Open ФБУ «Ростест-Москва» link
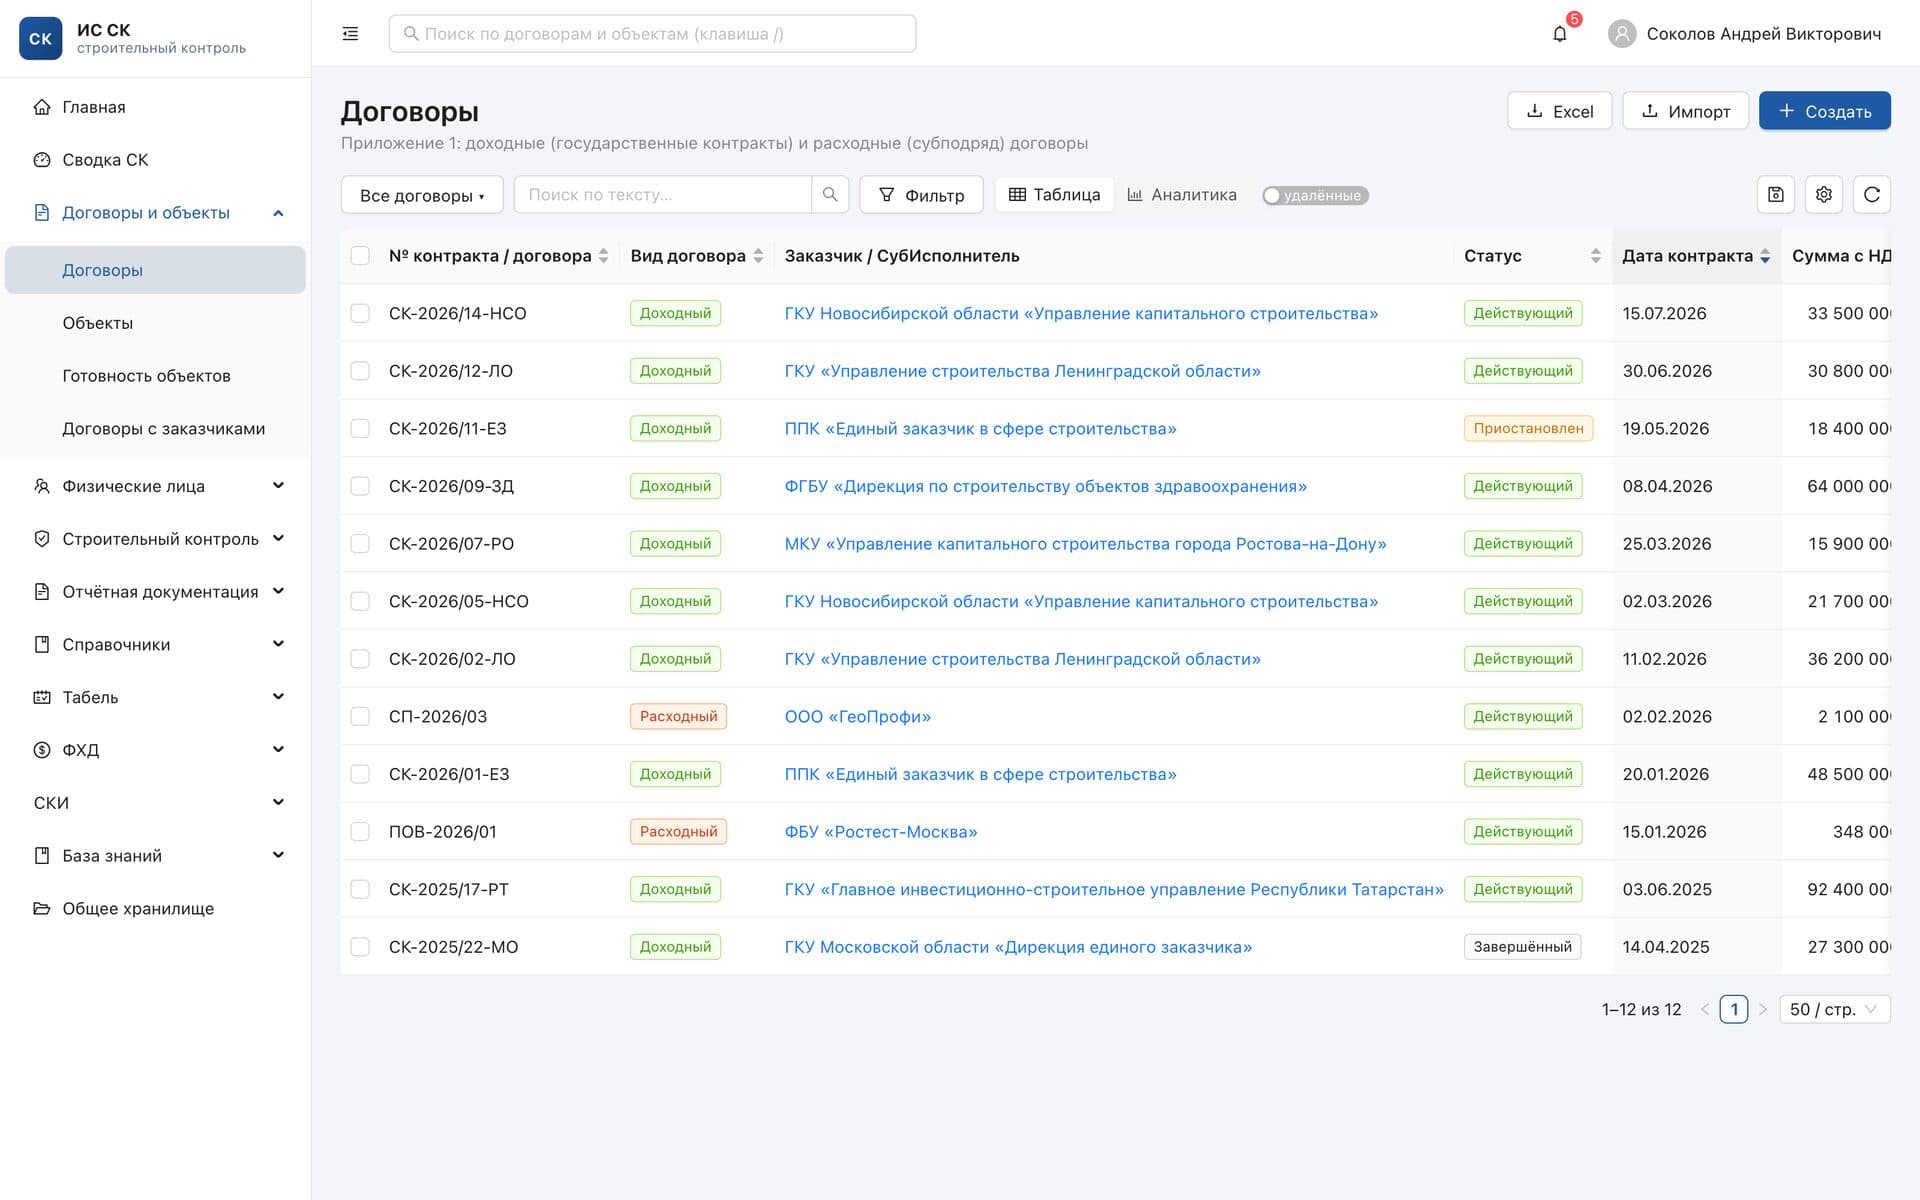1920x1200 pixels. 880,832
